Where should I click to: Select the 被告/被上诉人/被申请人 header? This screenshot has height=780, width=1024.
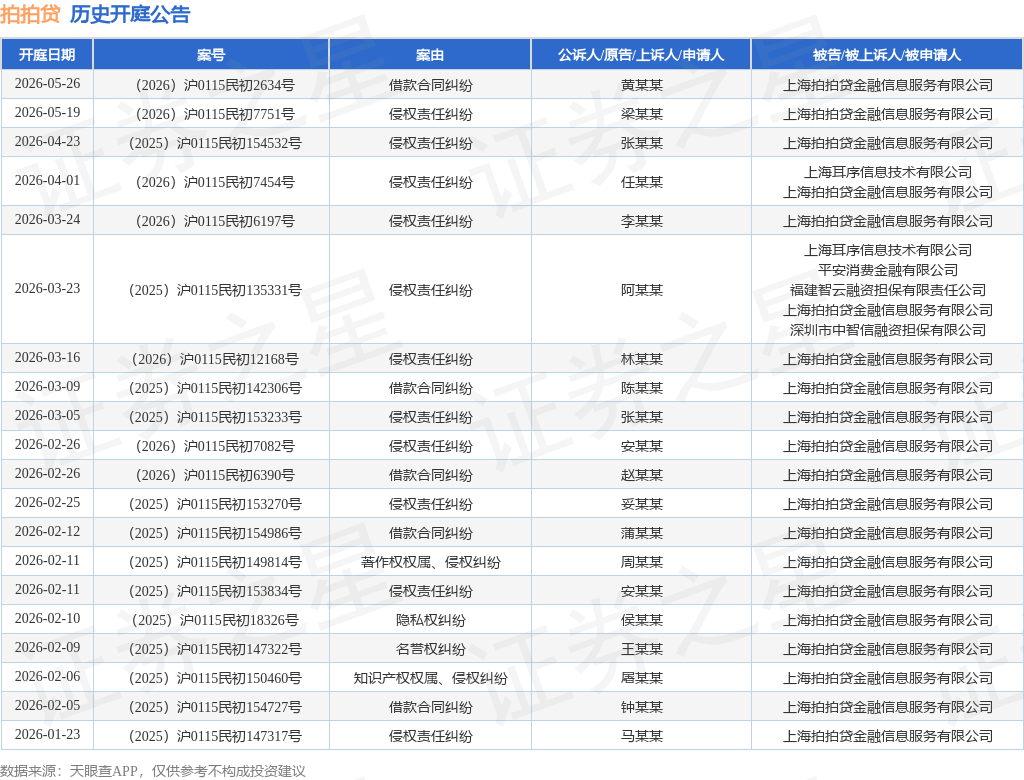(887, 55)
